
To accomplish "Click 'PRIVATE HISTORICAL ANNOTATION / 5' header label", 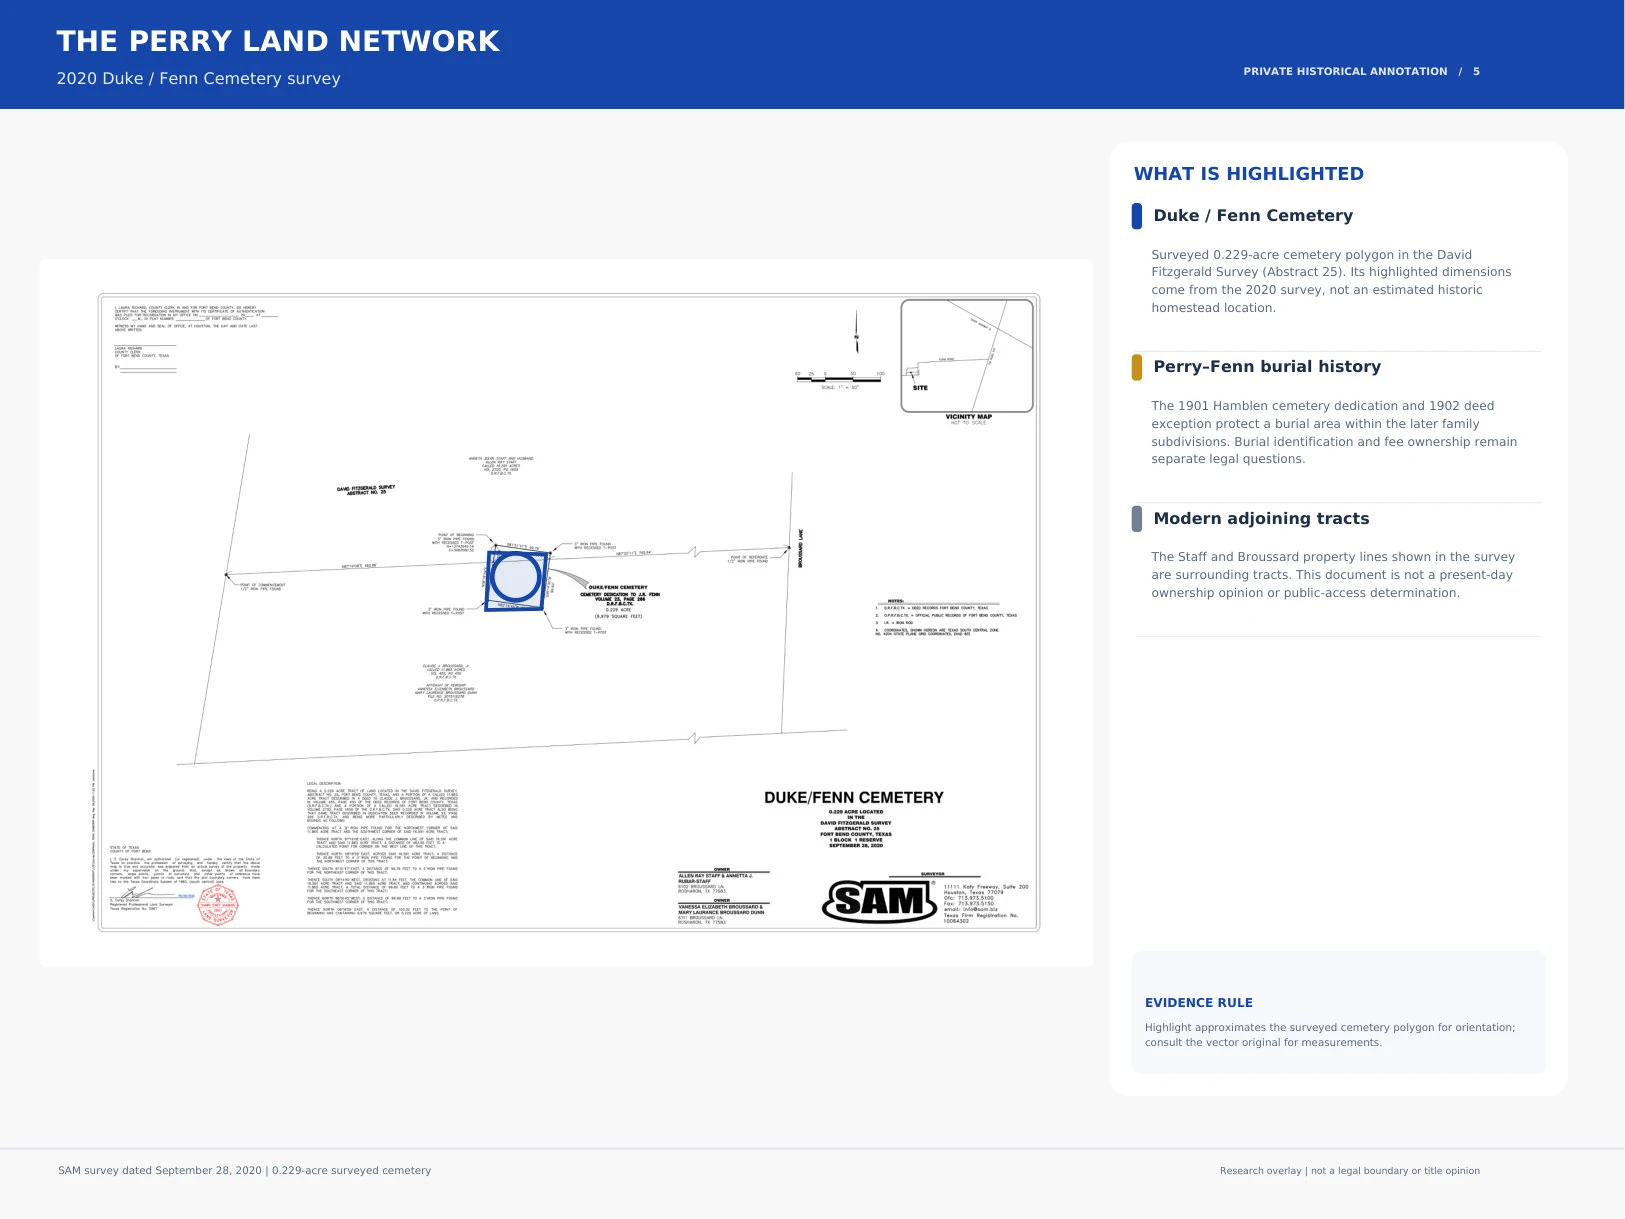I will [1361, 72].
